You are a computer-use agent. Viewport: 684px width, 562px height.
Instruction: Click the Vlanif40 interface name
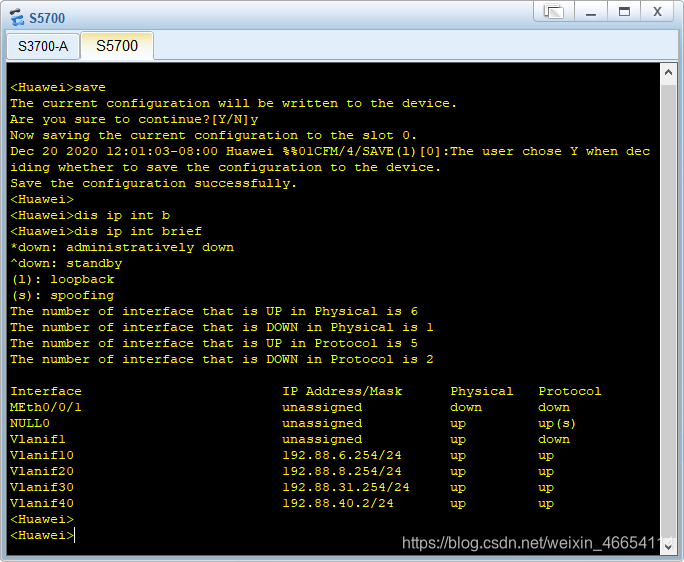42,504
